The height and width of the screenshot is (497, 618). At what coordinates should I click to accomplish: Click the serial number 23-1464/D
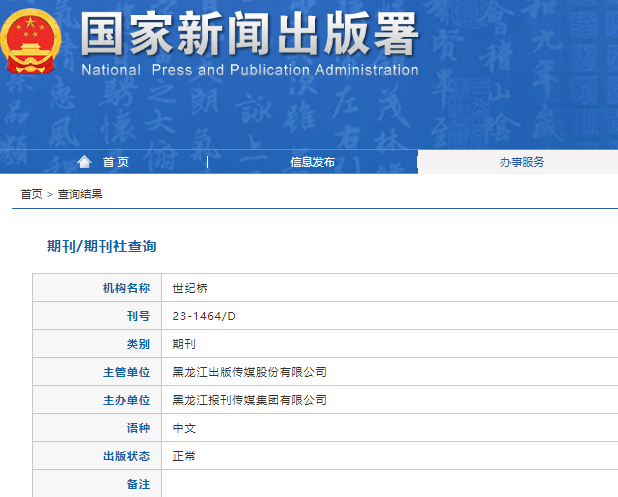(204, 316)
